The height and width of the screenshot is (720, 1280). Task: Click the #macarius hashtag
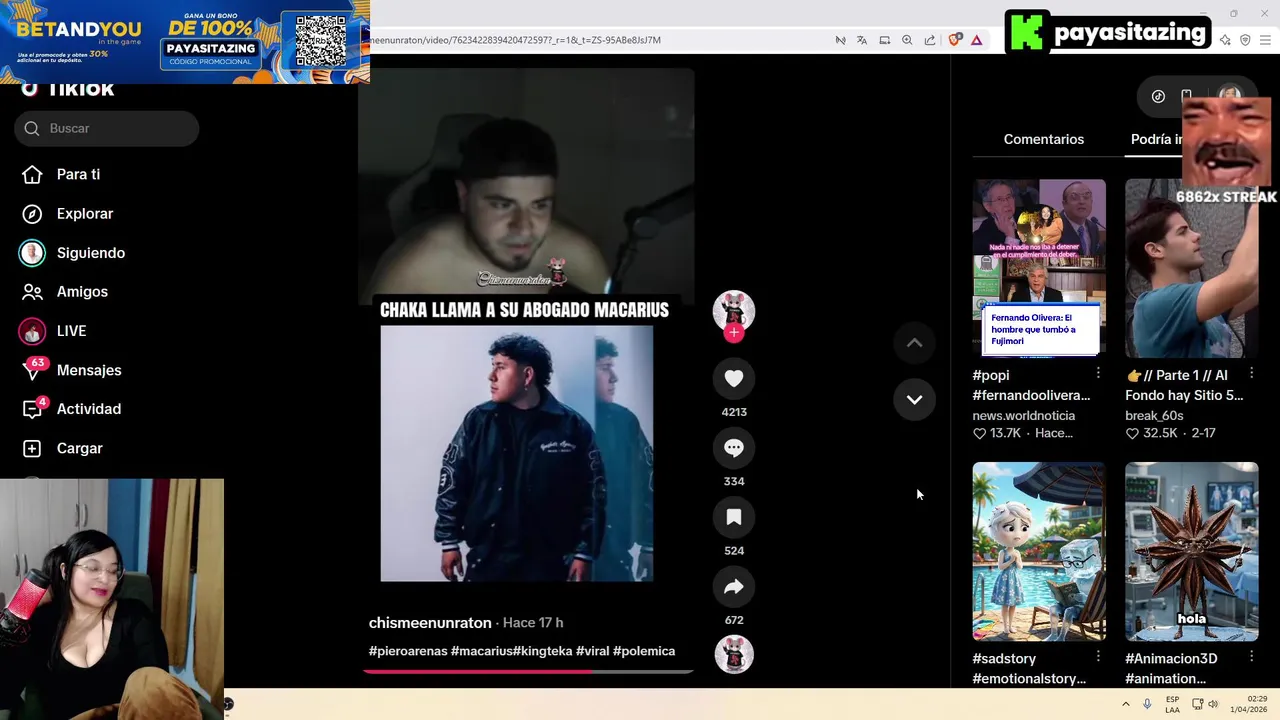482,651
